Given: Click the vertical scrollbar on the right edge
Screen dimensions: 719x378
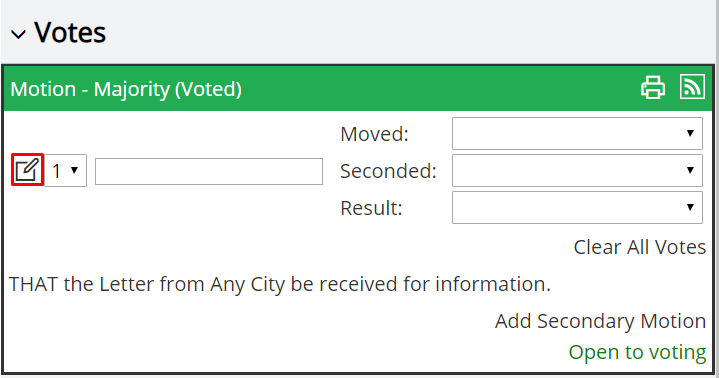Looking at the screenshot, I should 716,189.
